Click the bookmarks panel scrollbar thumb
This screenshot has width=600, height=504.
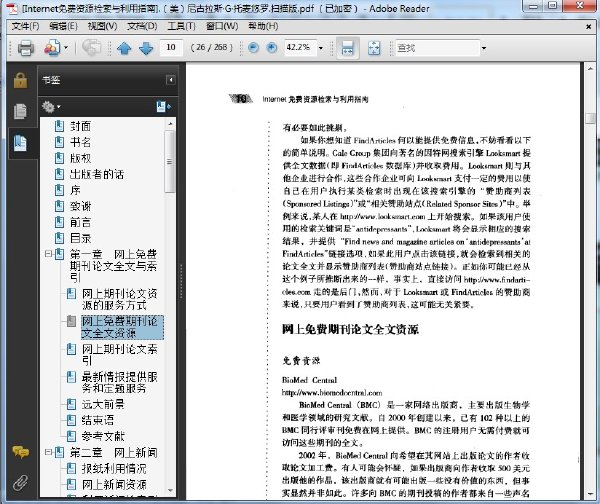170,161
